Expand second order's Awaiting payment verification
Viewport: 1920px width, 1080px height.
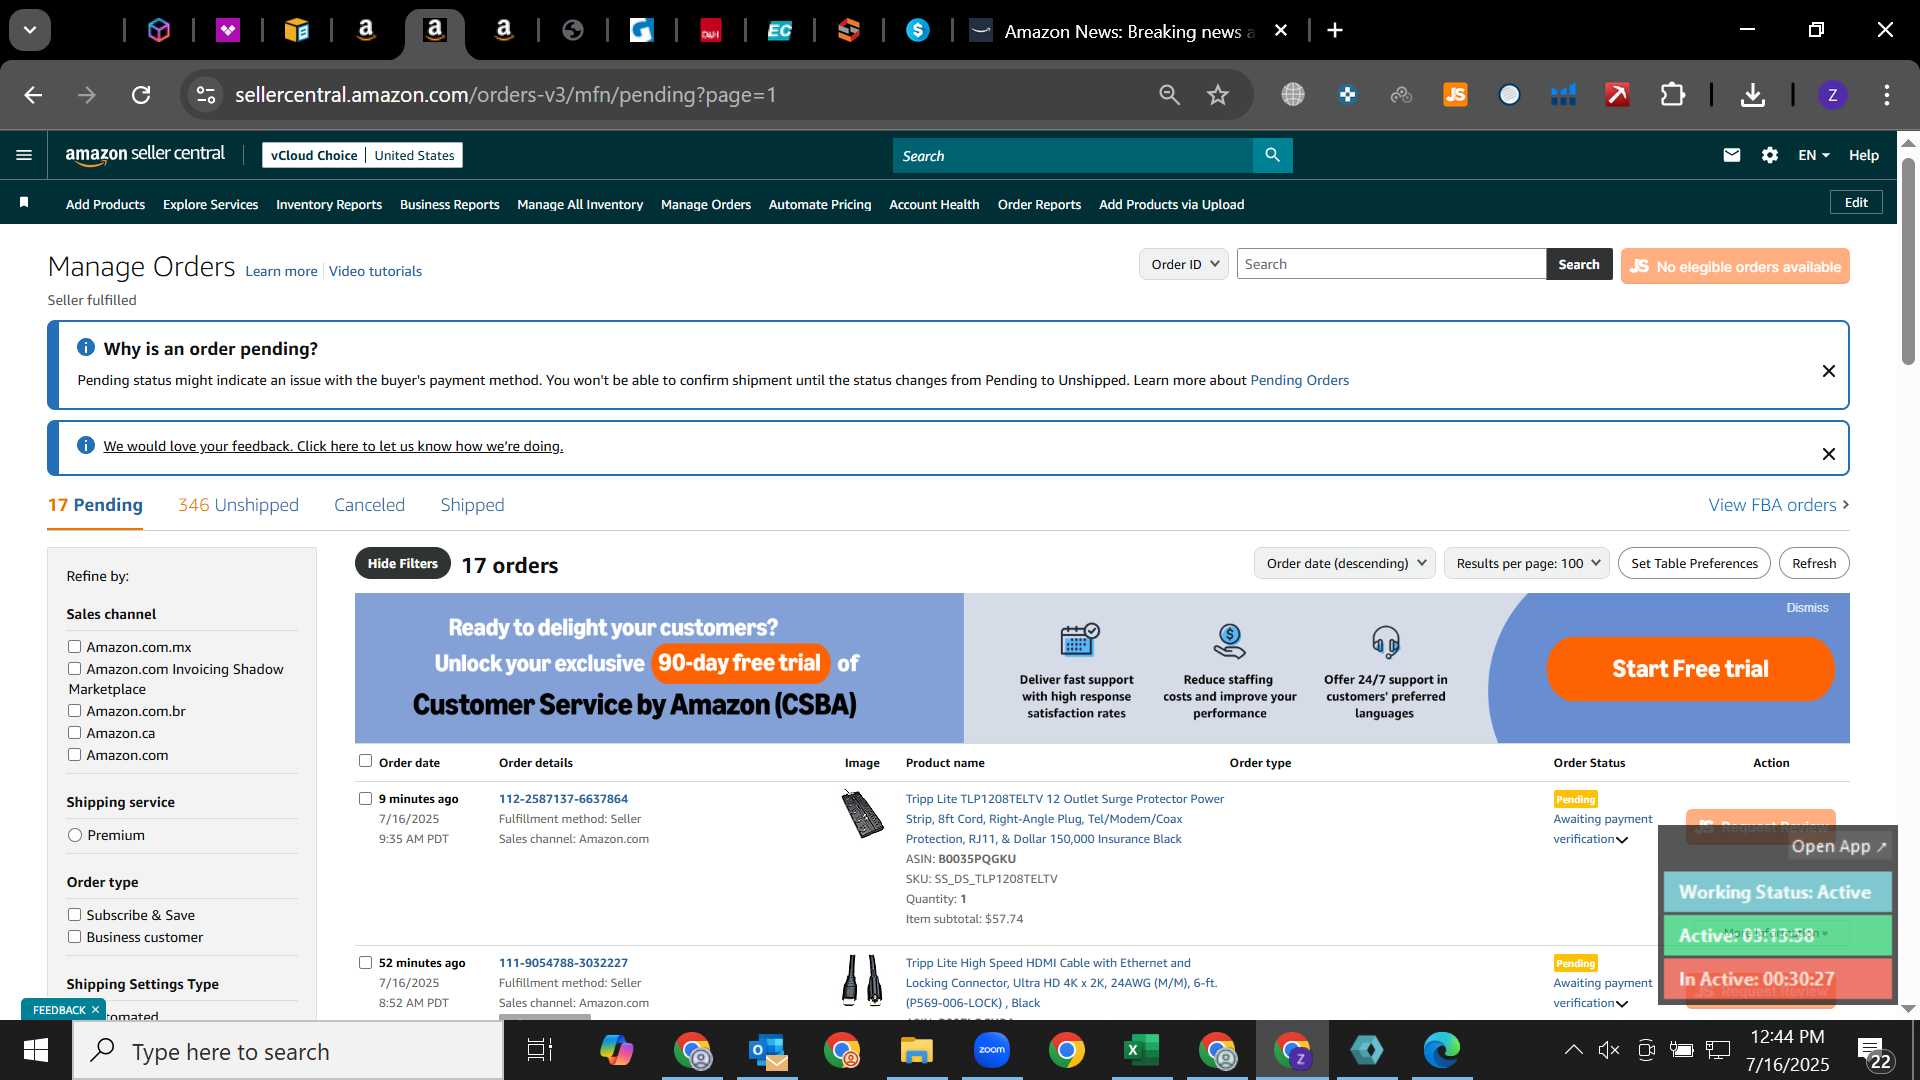coord(1621,1003)
